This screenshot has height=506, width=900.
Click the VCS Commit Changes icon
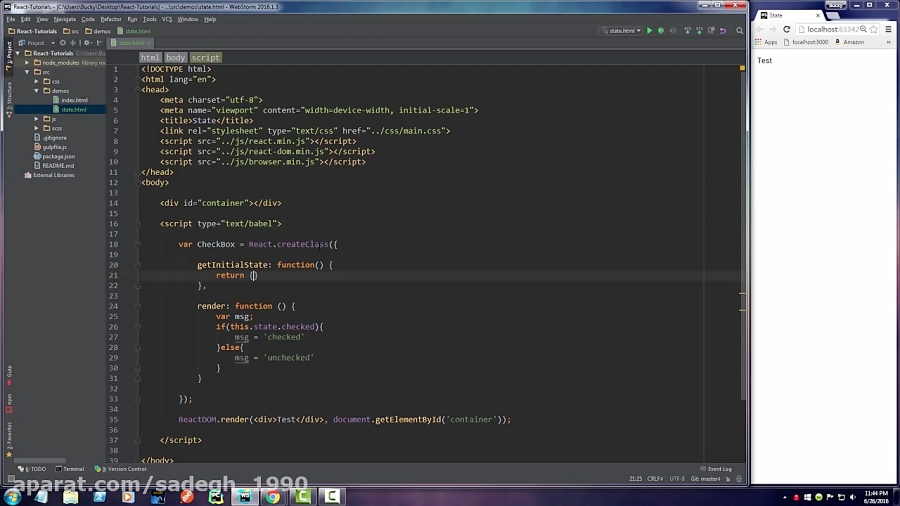click(699, 30)
